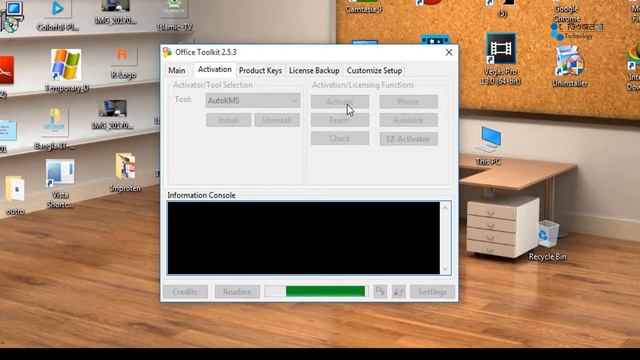This screenshot has height=360, width=640.
Task: Open the Product Keys tab
Action: pyautogui.click(x=260, y=71)
